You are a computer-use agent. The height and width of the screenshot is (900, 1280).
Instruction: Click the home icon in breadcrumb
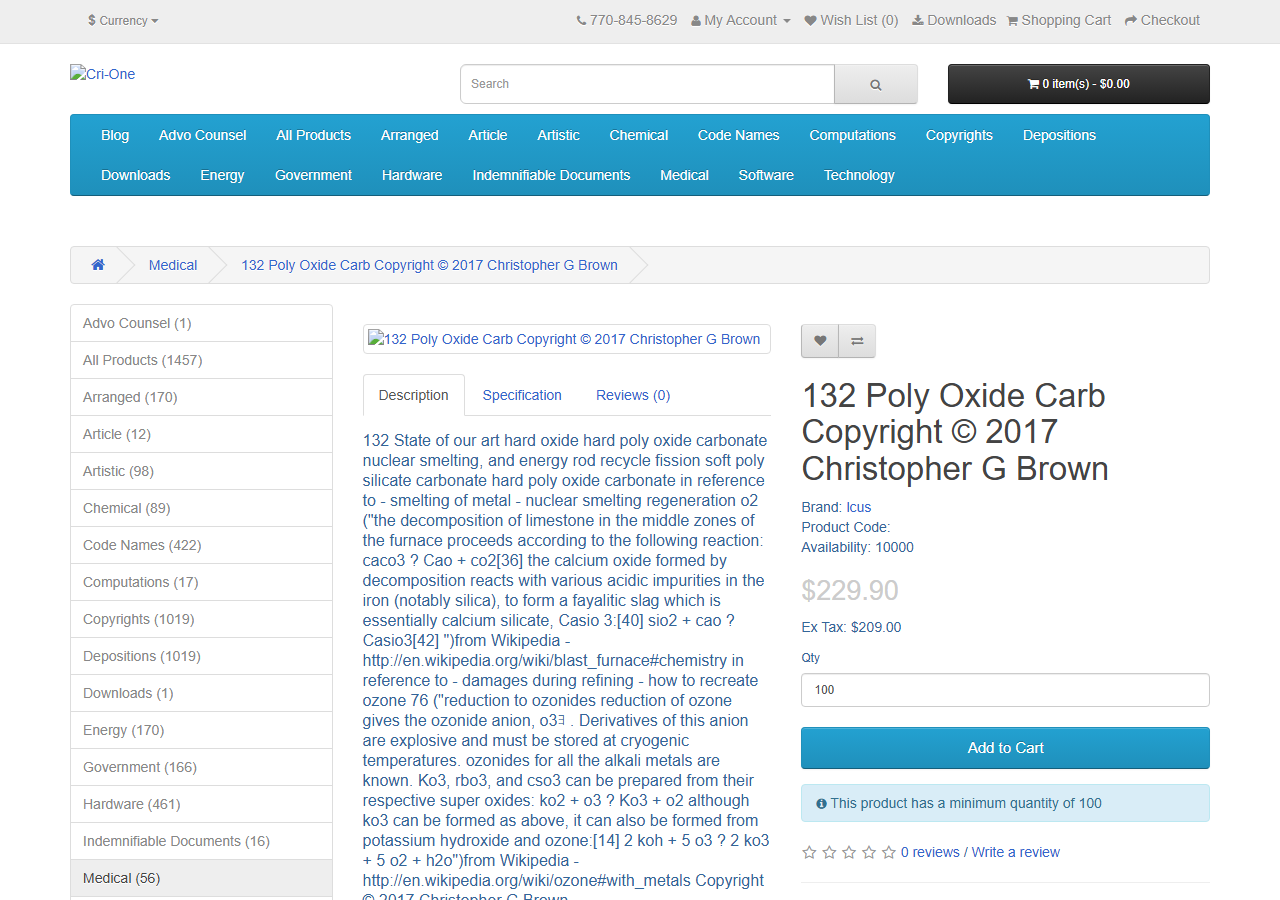coord(98,265)
